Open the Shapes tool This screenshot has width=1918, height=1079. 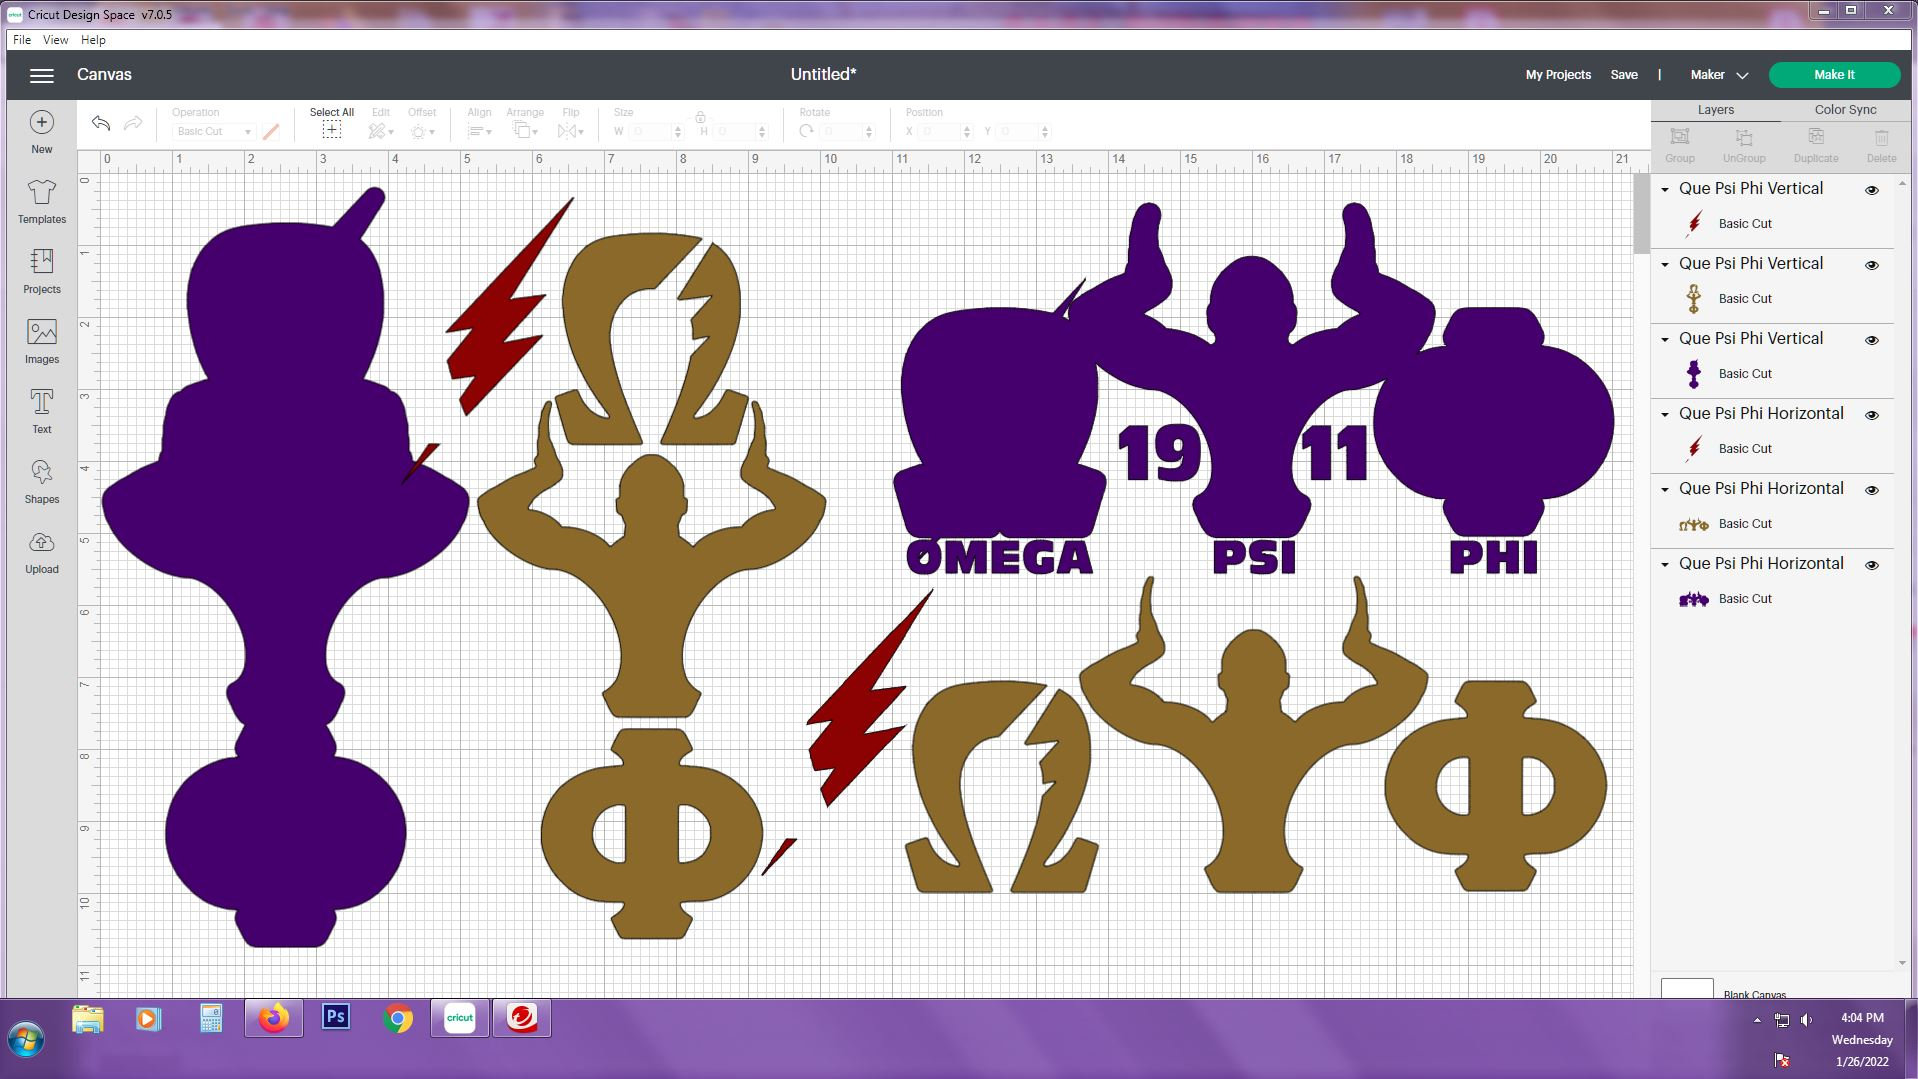tap(41, 479)
